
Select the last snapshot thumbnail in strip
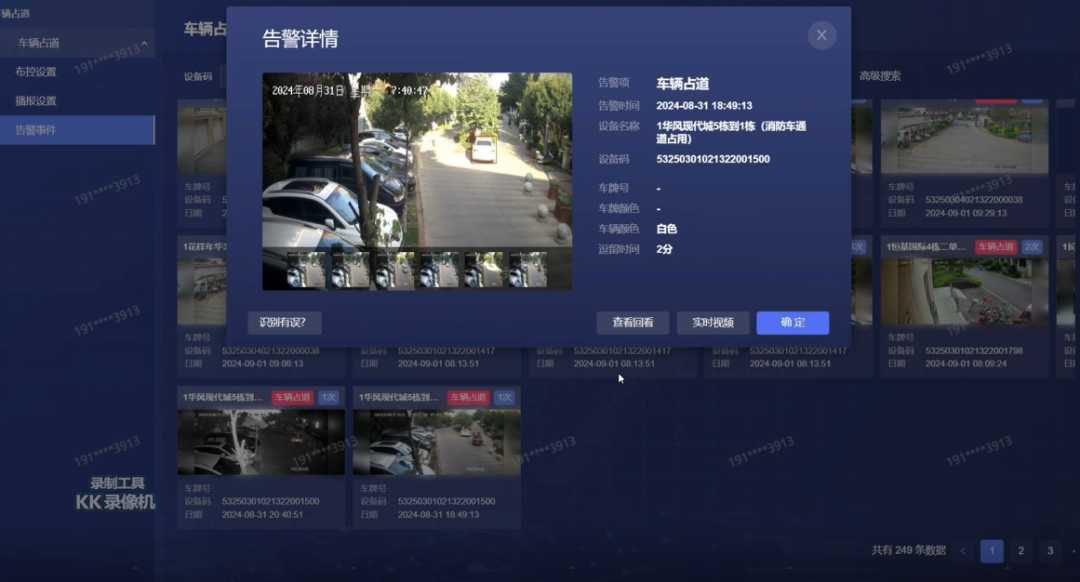coord(528,270)
